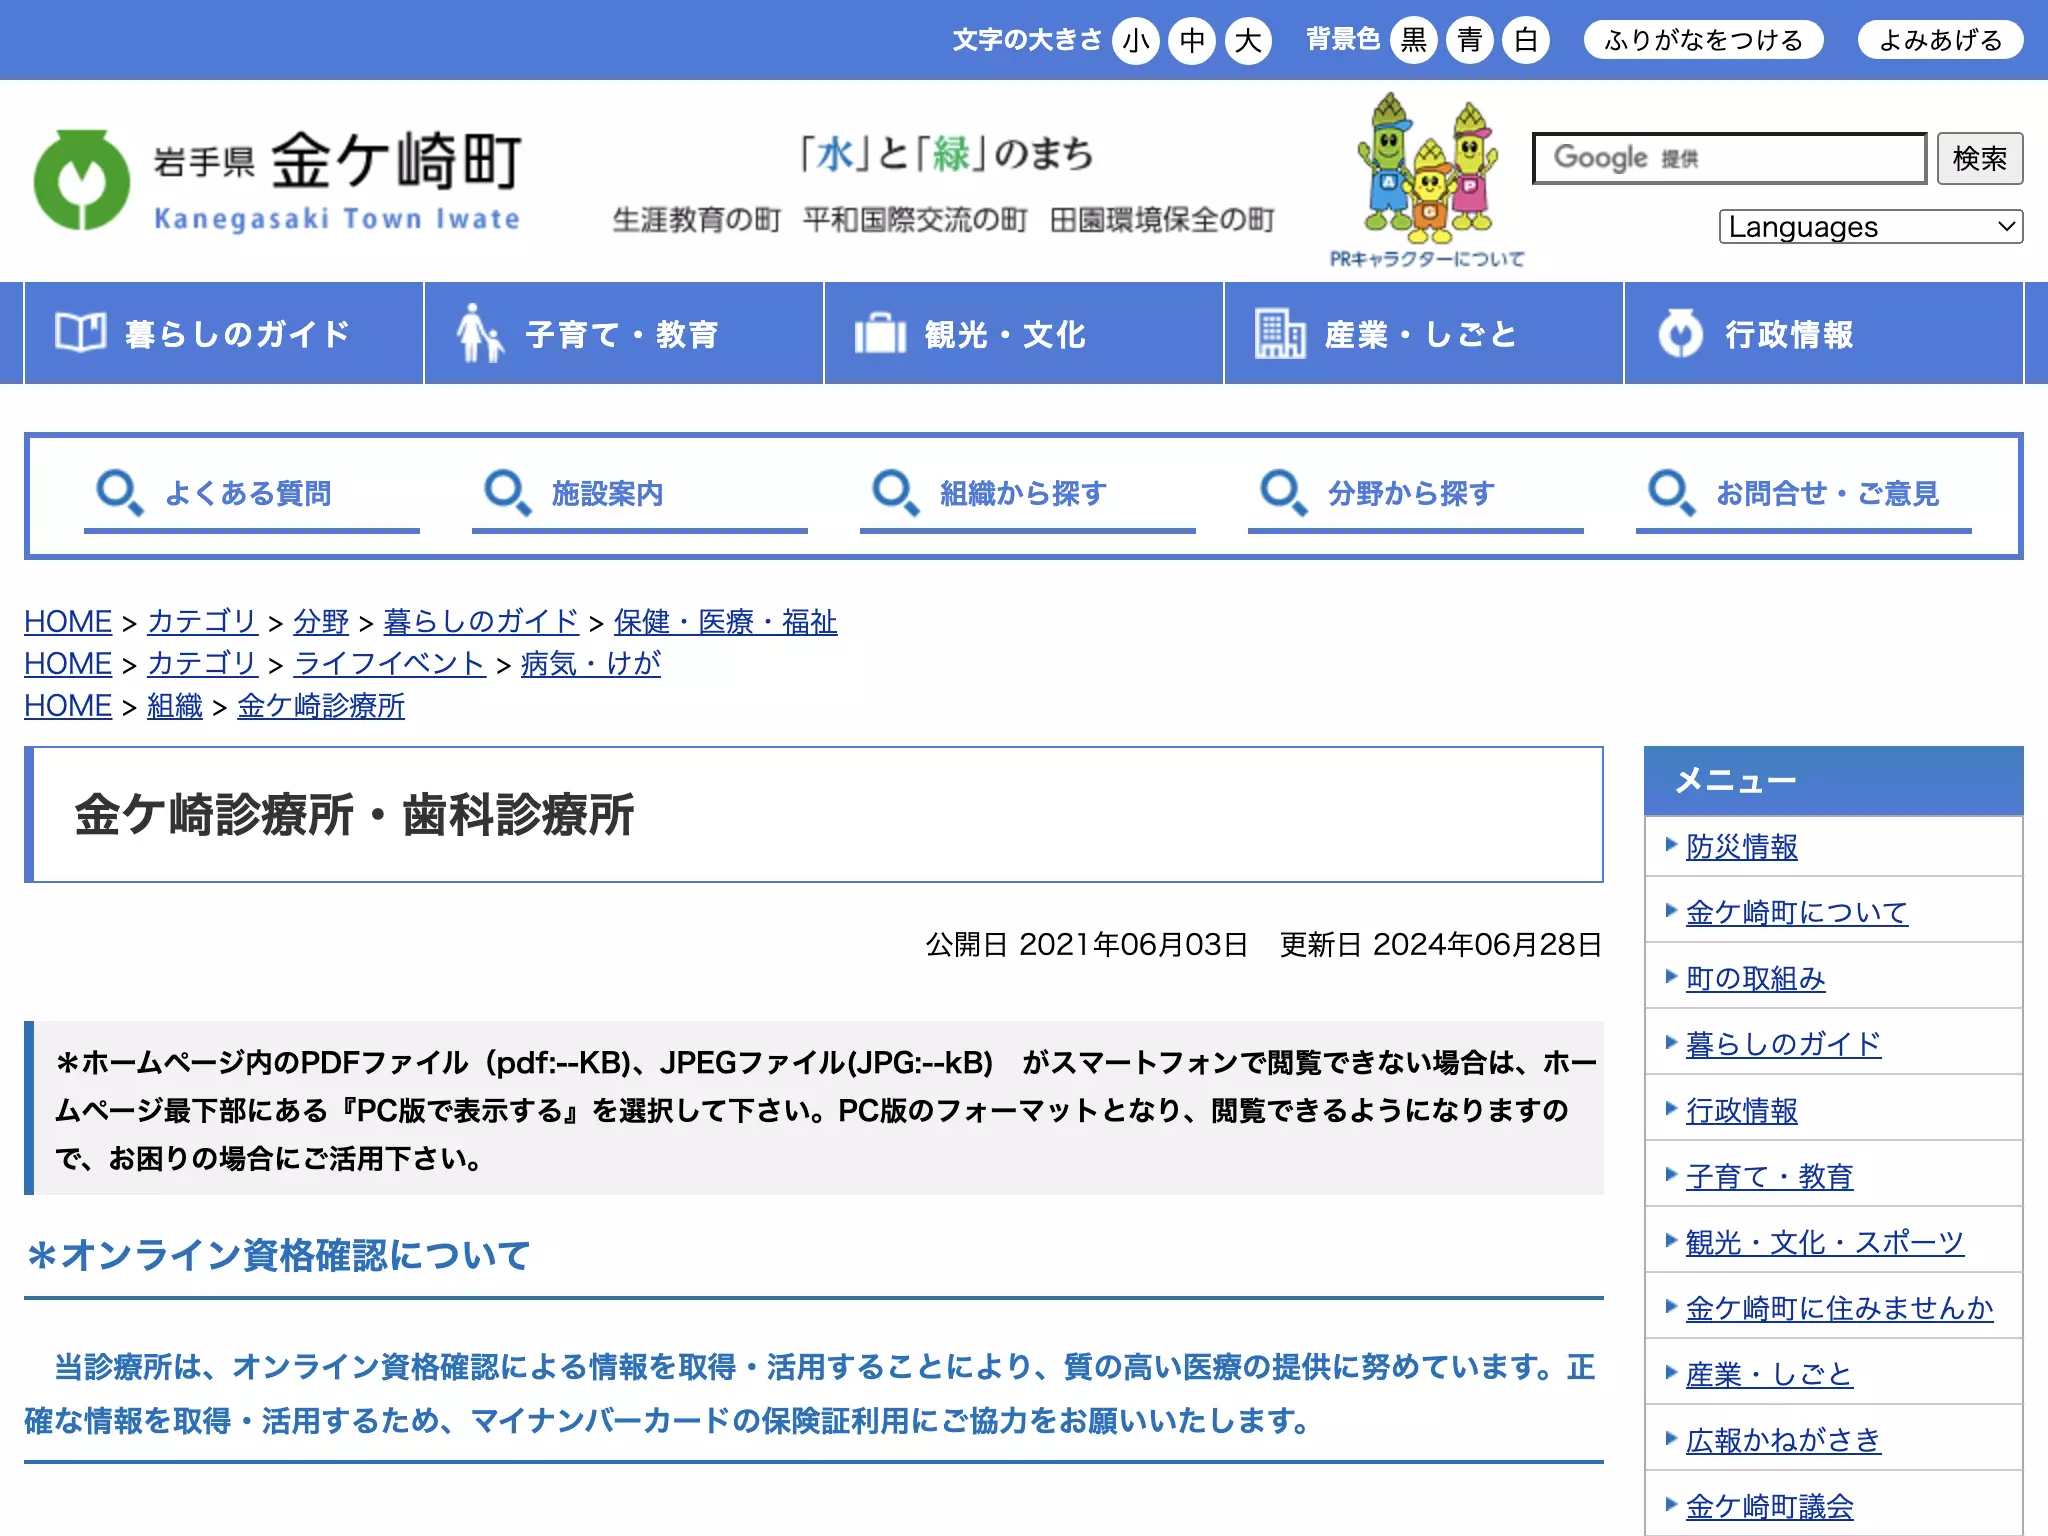Open the PR mascot characters image

[1427, 168]
